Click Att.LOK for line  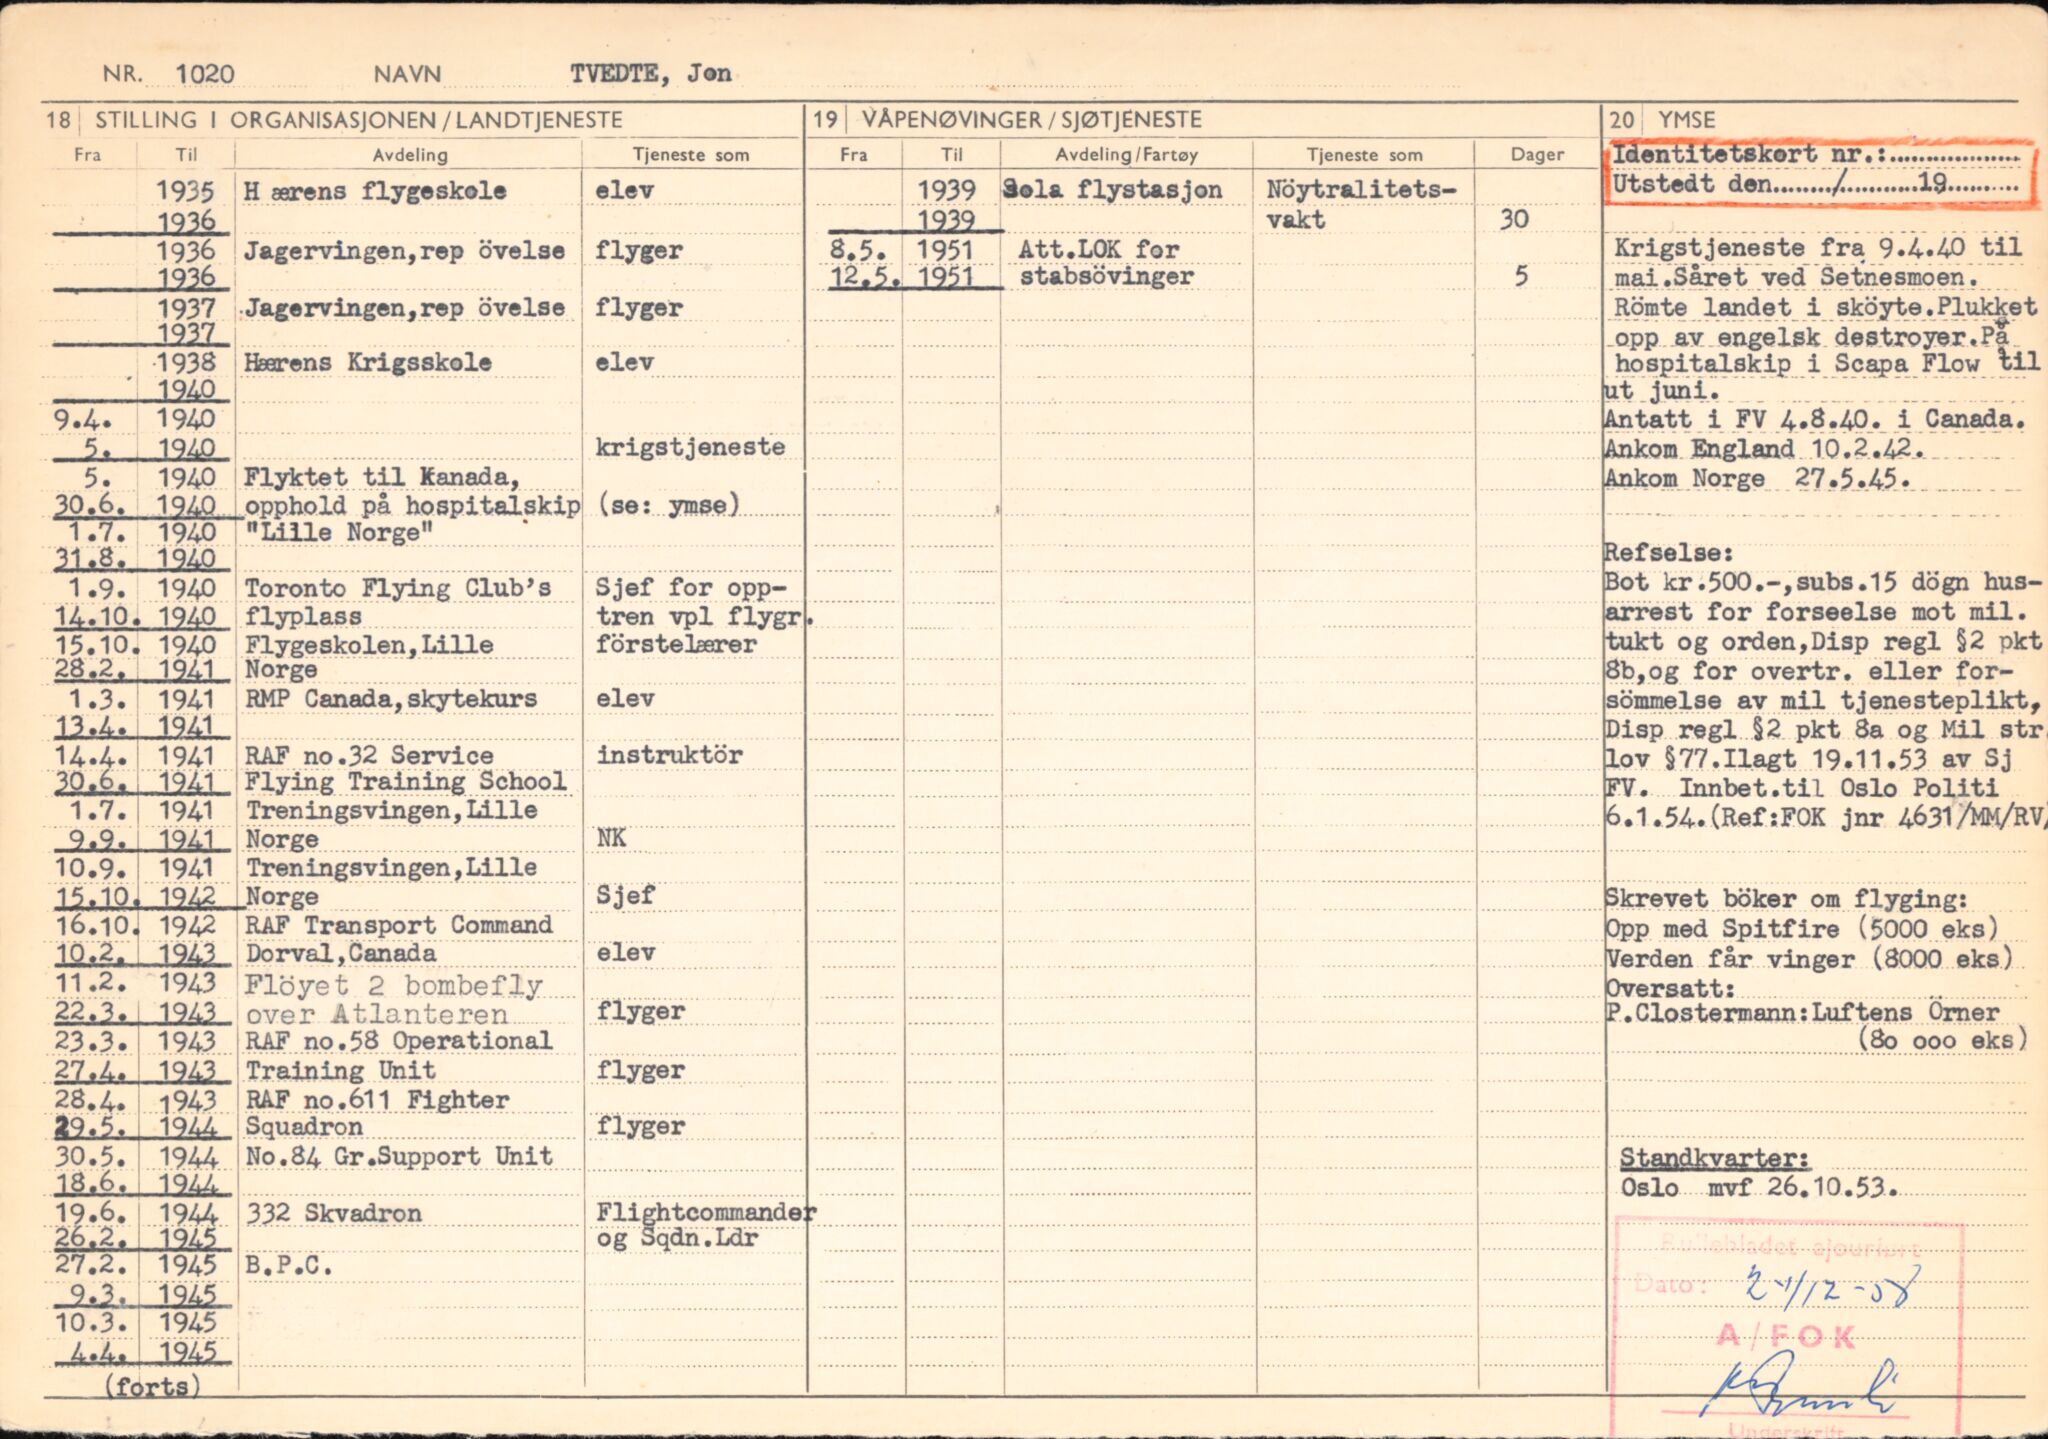coord(1099,249)
